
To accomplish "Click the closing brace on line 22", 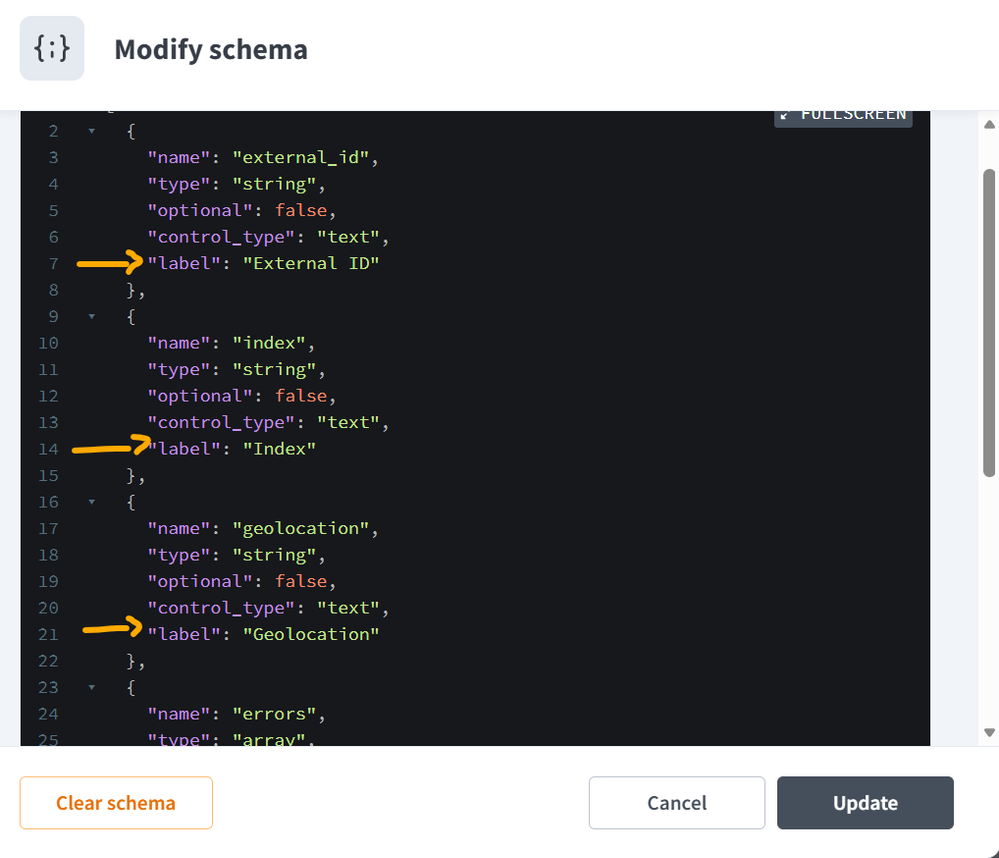I will (x=131, y=661).
